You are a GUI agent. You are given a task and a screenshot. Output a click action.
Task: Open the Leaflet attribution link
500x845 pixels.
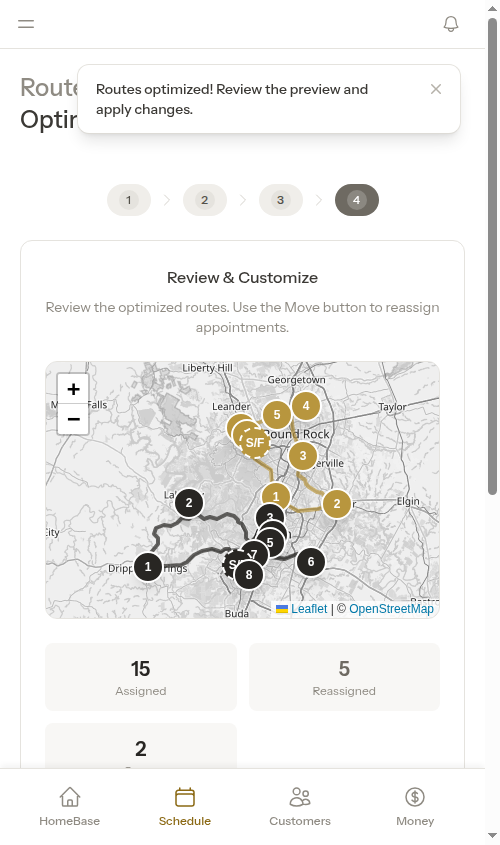pyautogui.click(x=302, y=609)
